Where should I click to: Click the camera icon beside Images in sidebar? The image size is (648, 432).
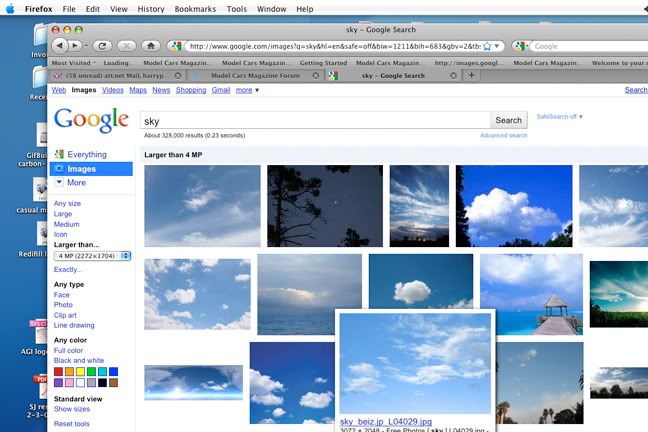(x=60, y=169)
